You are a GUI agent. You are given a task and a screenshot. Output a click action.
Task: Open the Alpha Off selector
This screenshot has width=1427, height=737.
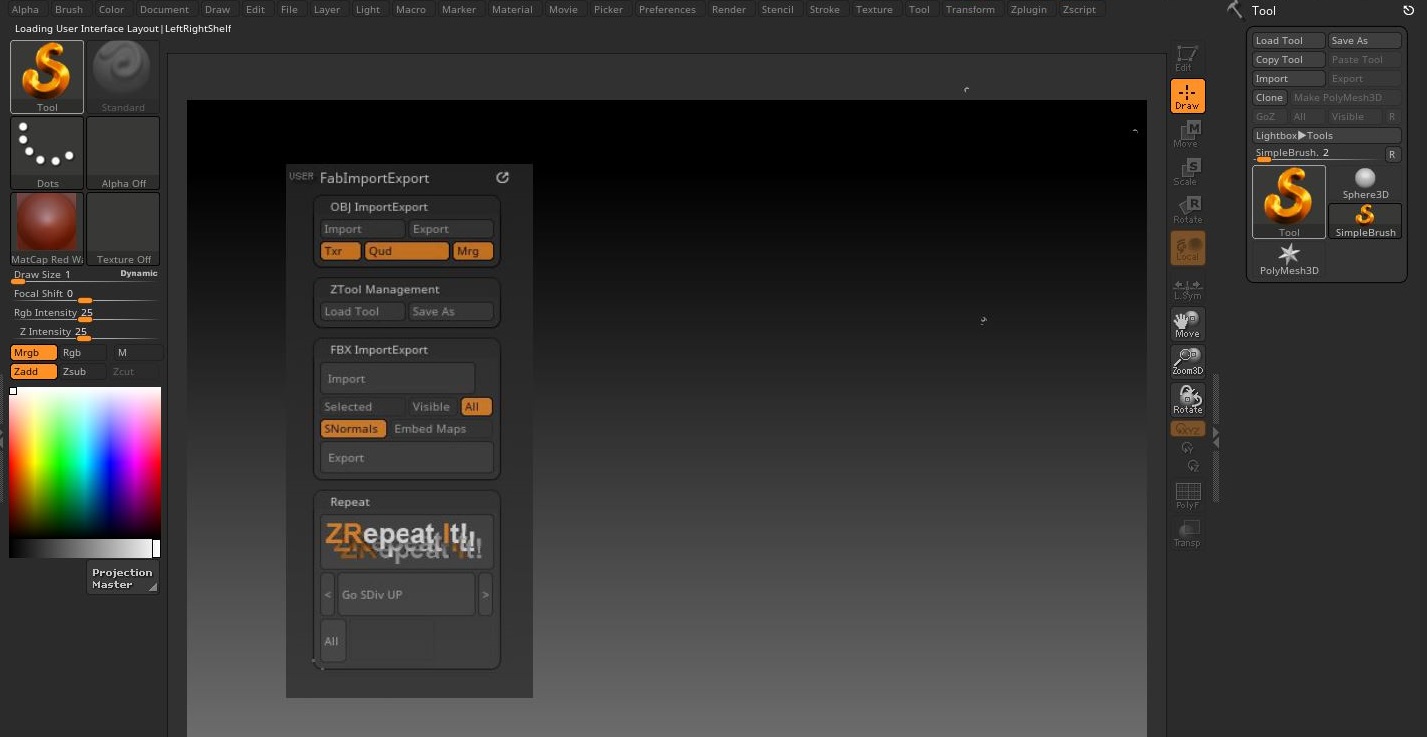pyautogui.click(x=123, y=153)
